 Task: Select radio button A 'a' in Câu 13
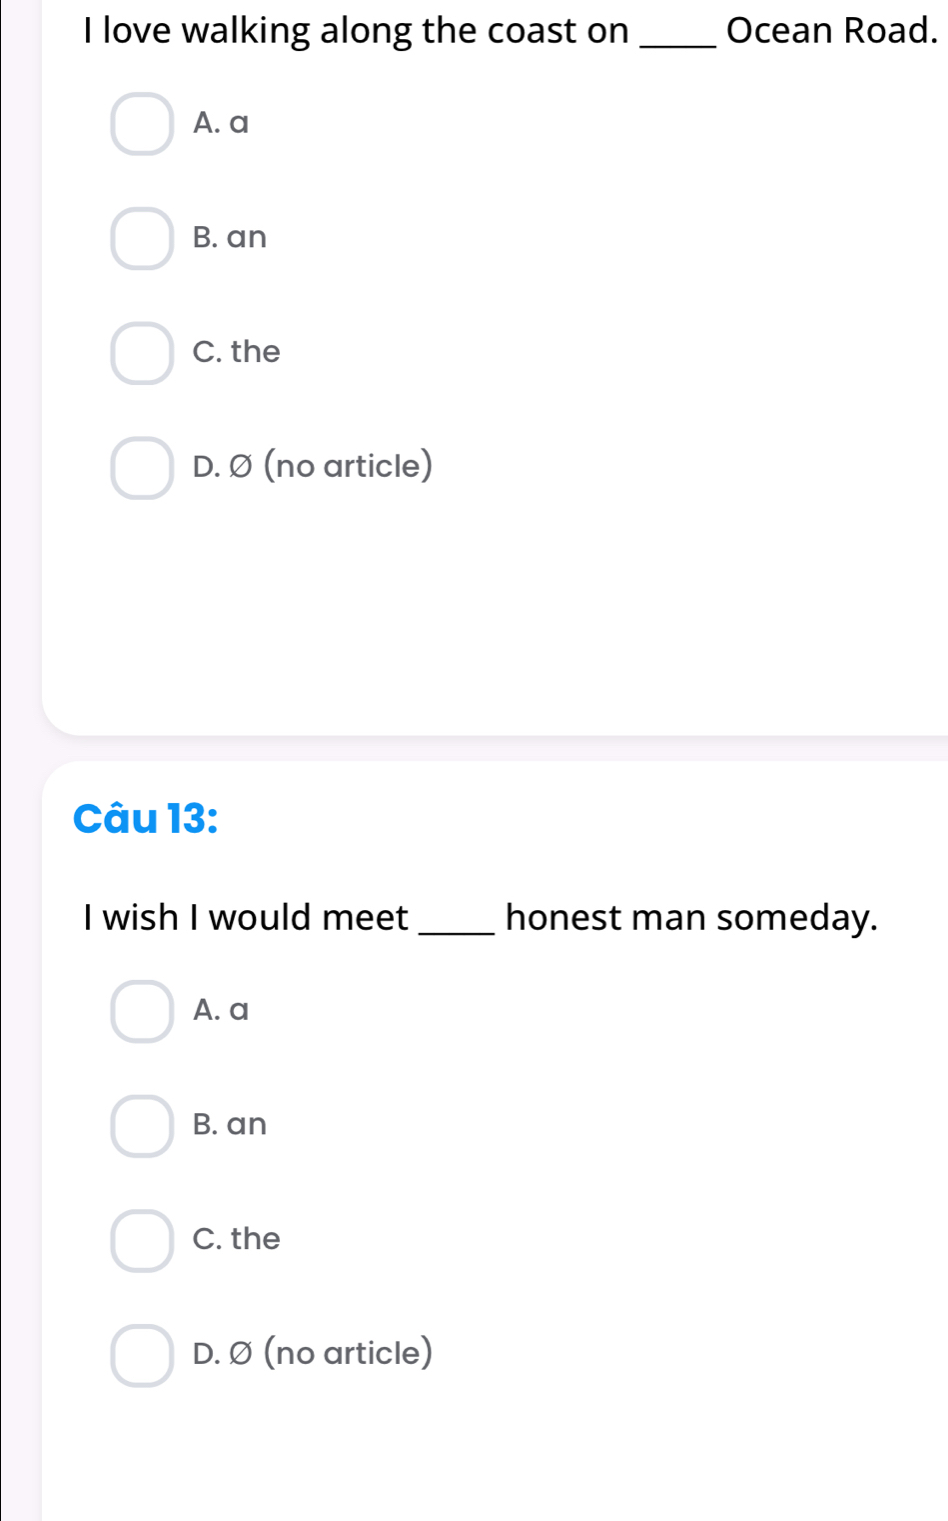tap(142, 1011)
